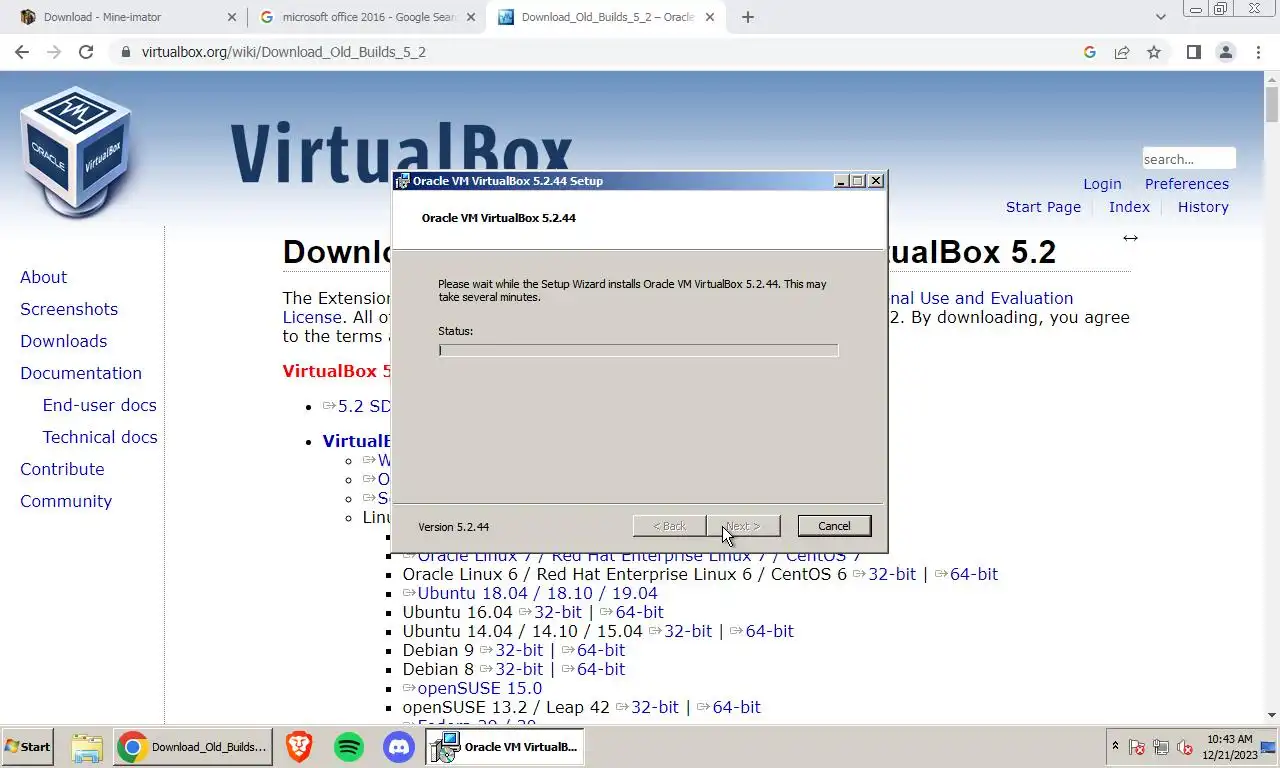
Task: Close the microsoft office 2016 tab
Action: click(x=470, y=17)
